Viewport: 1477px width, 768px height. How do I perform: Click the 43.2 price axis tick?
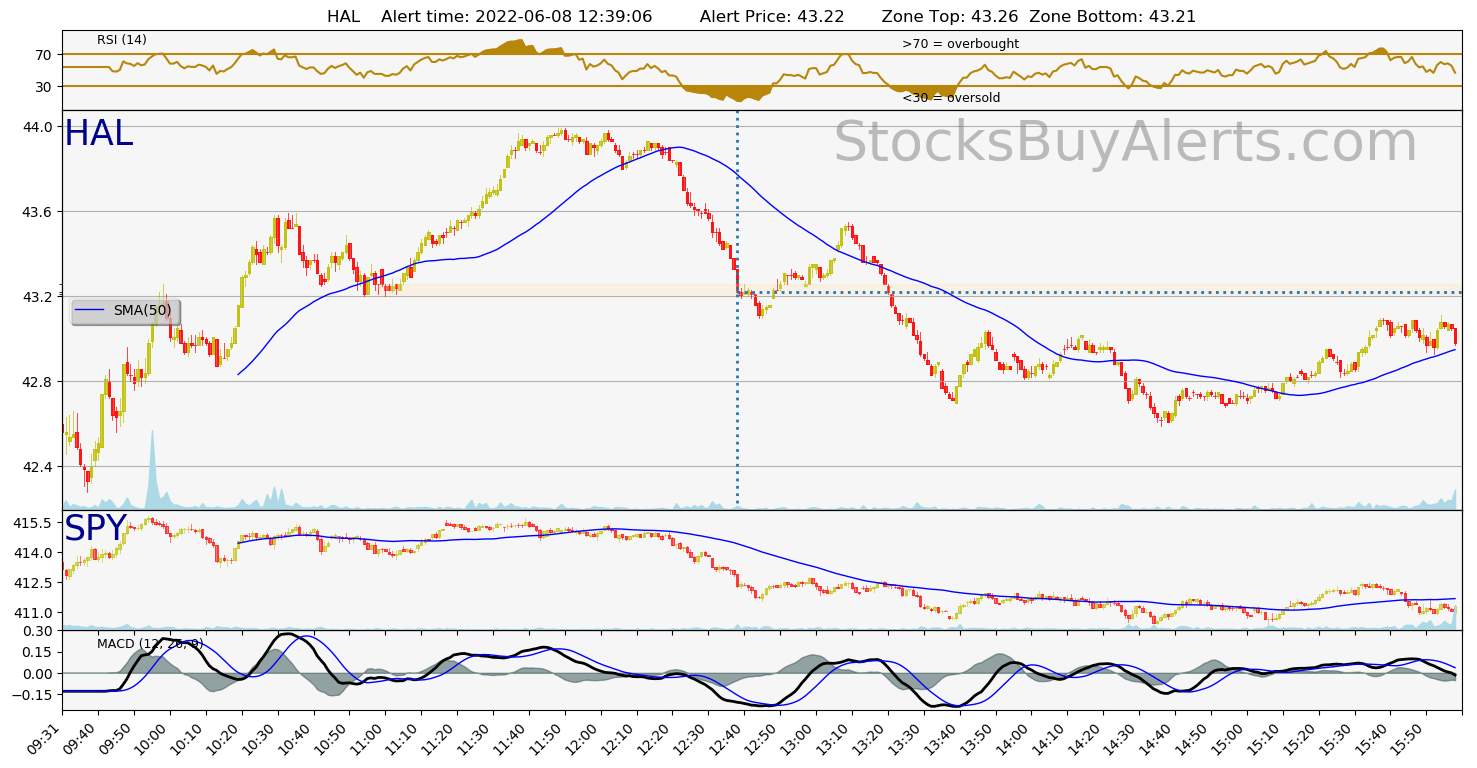[x=38, y=297]
